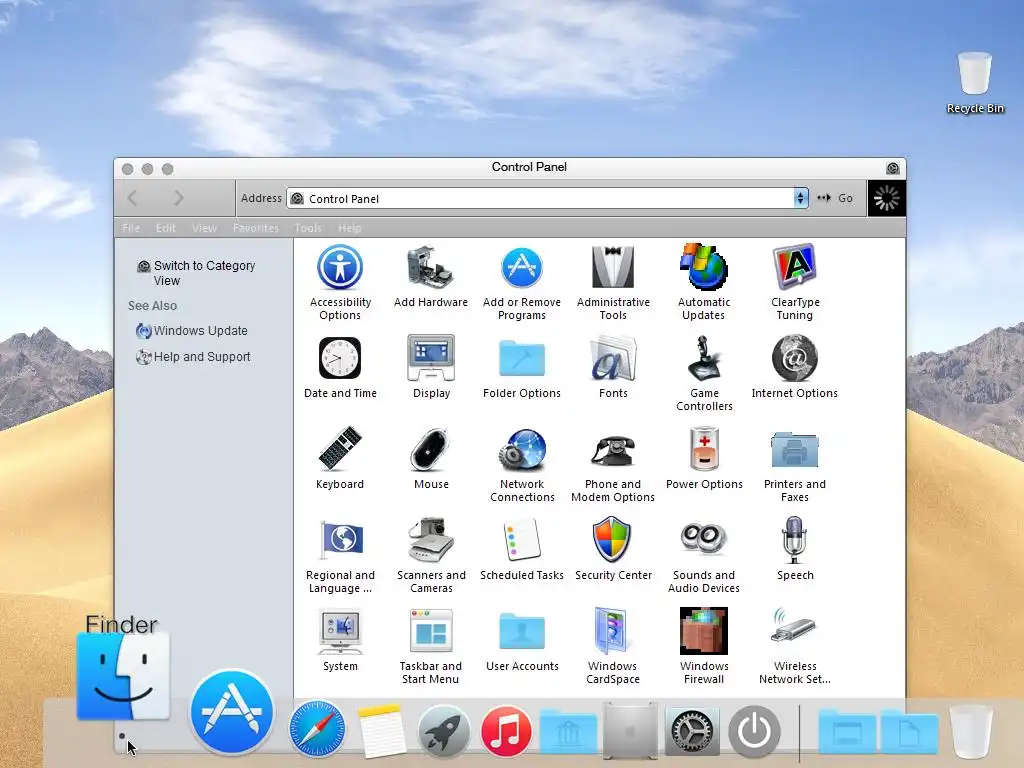Switch to Category View

196,273
